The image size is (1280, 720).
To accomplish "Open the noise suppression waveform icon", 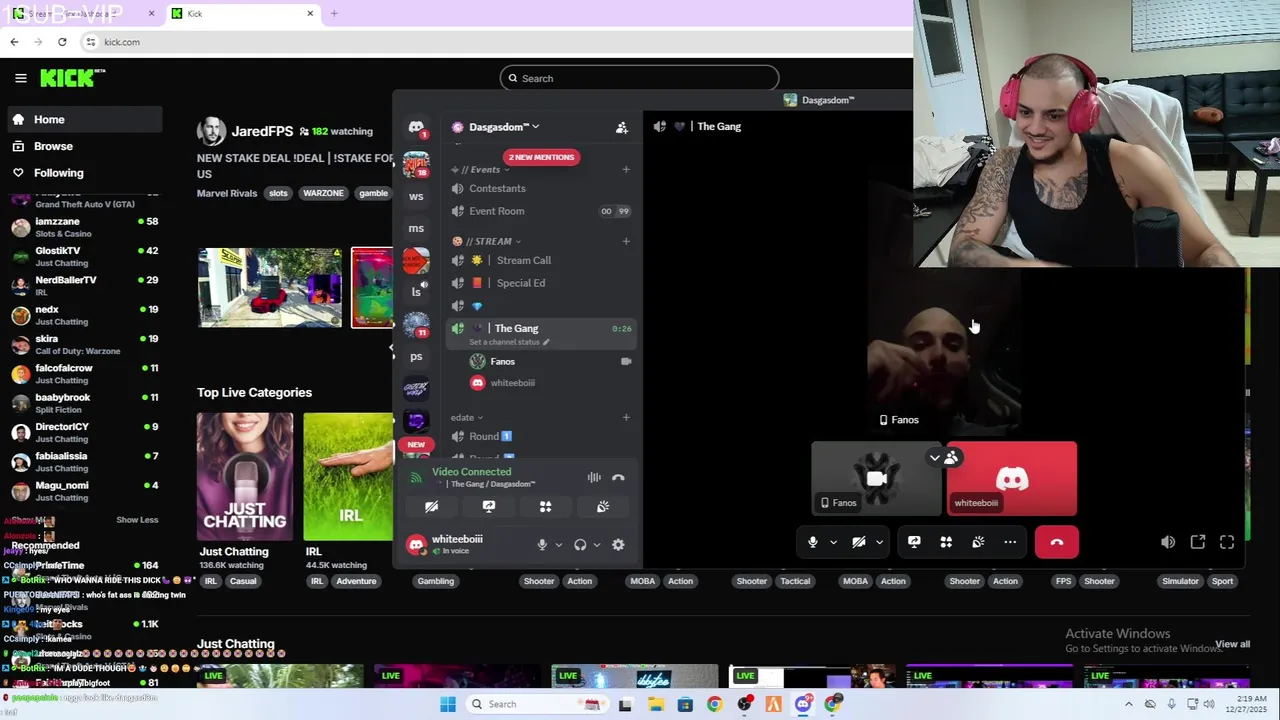I will [x=594, y=478].
